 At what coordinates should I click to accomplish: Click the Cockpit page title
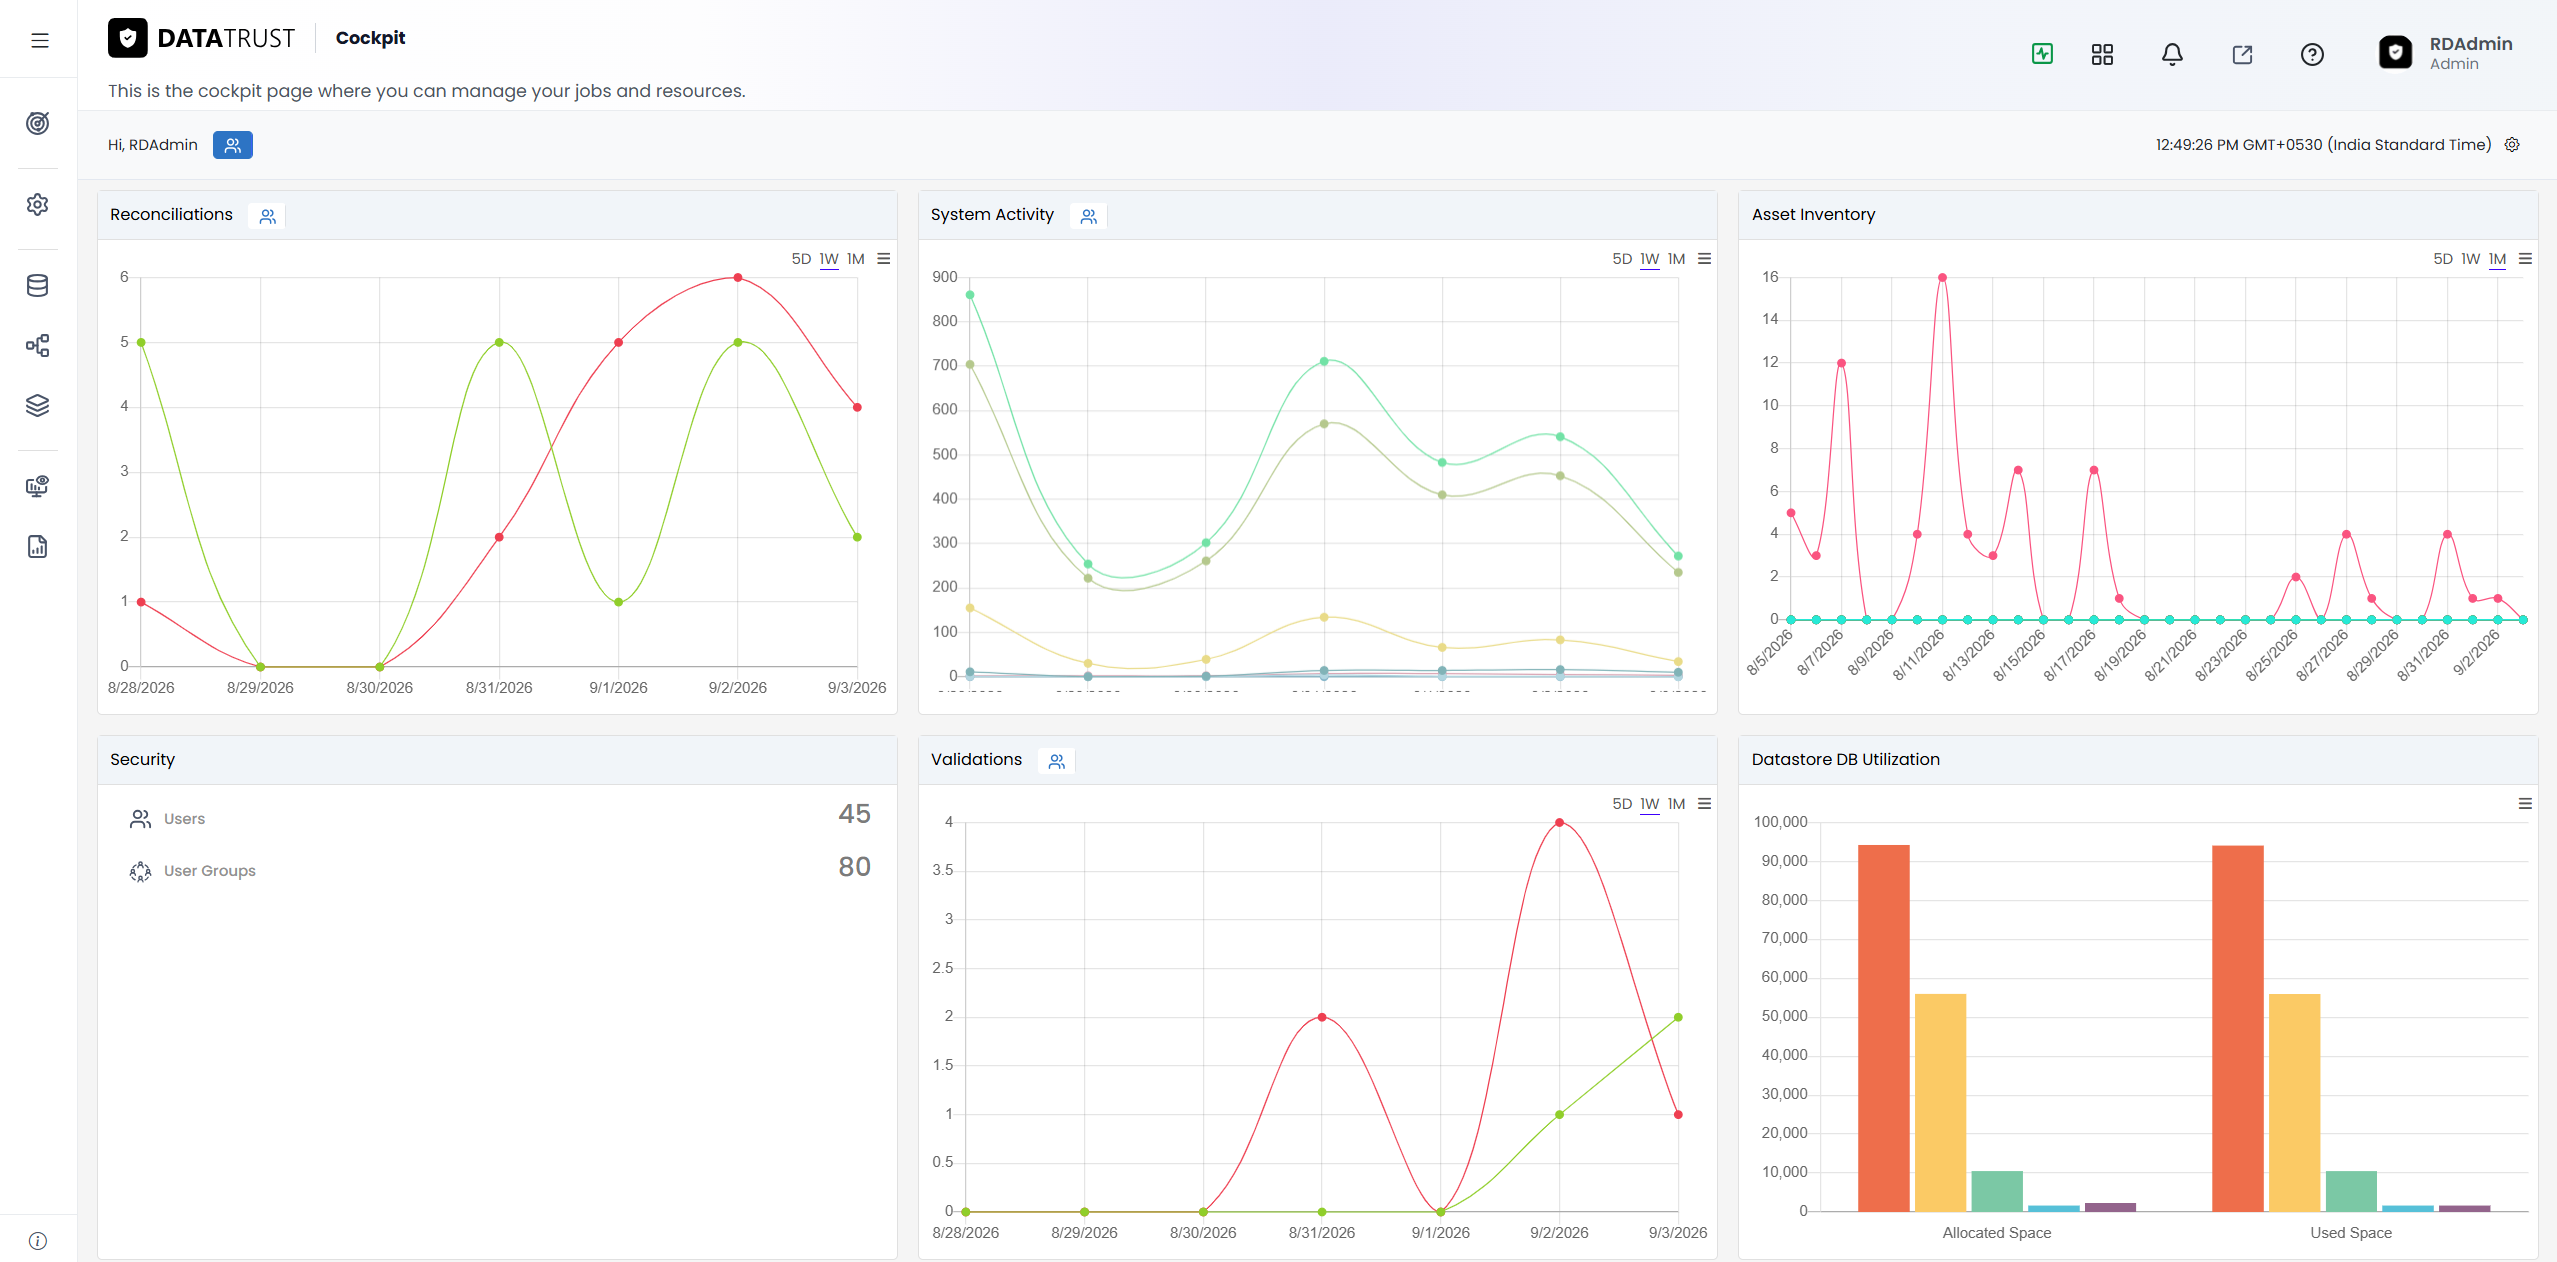370,38
